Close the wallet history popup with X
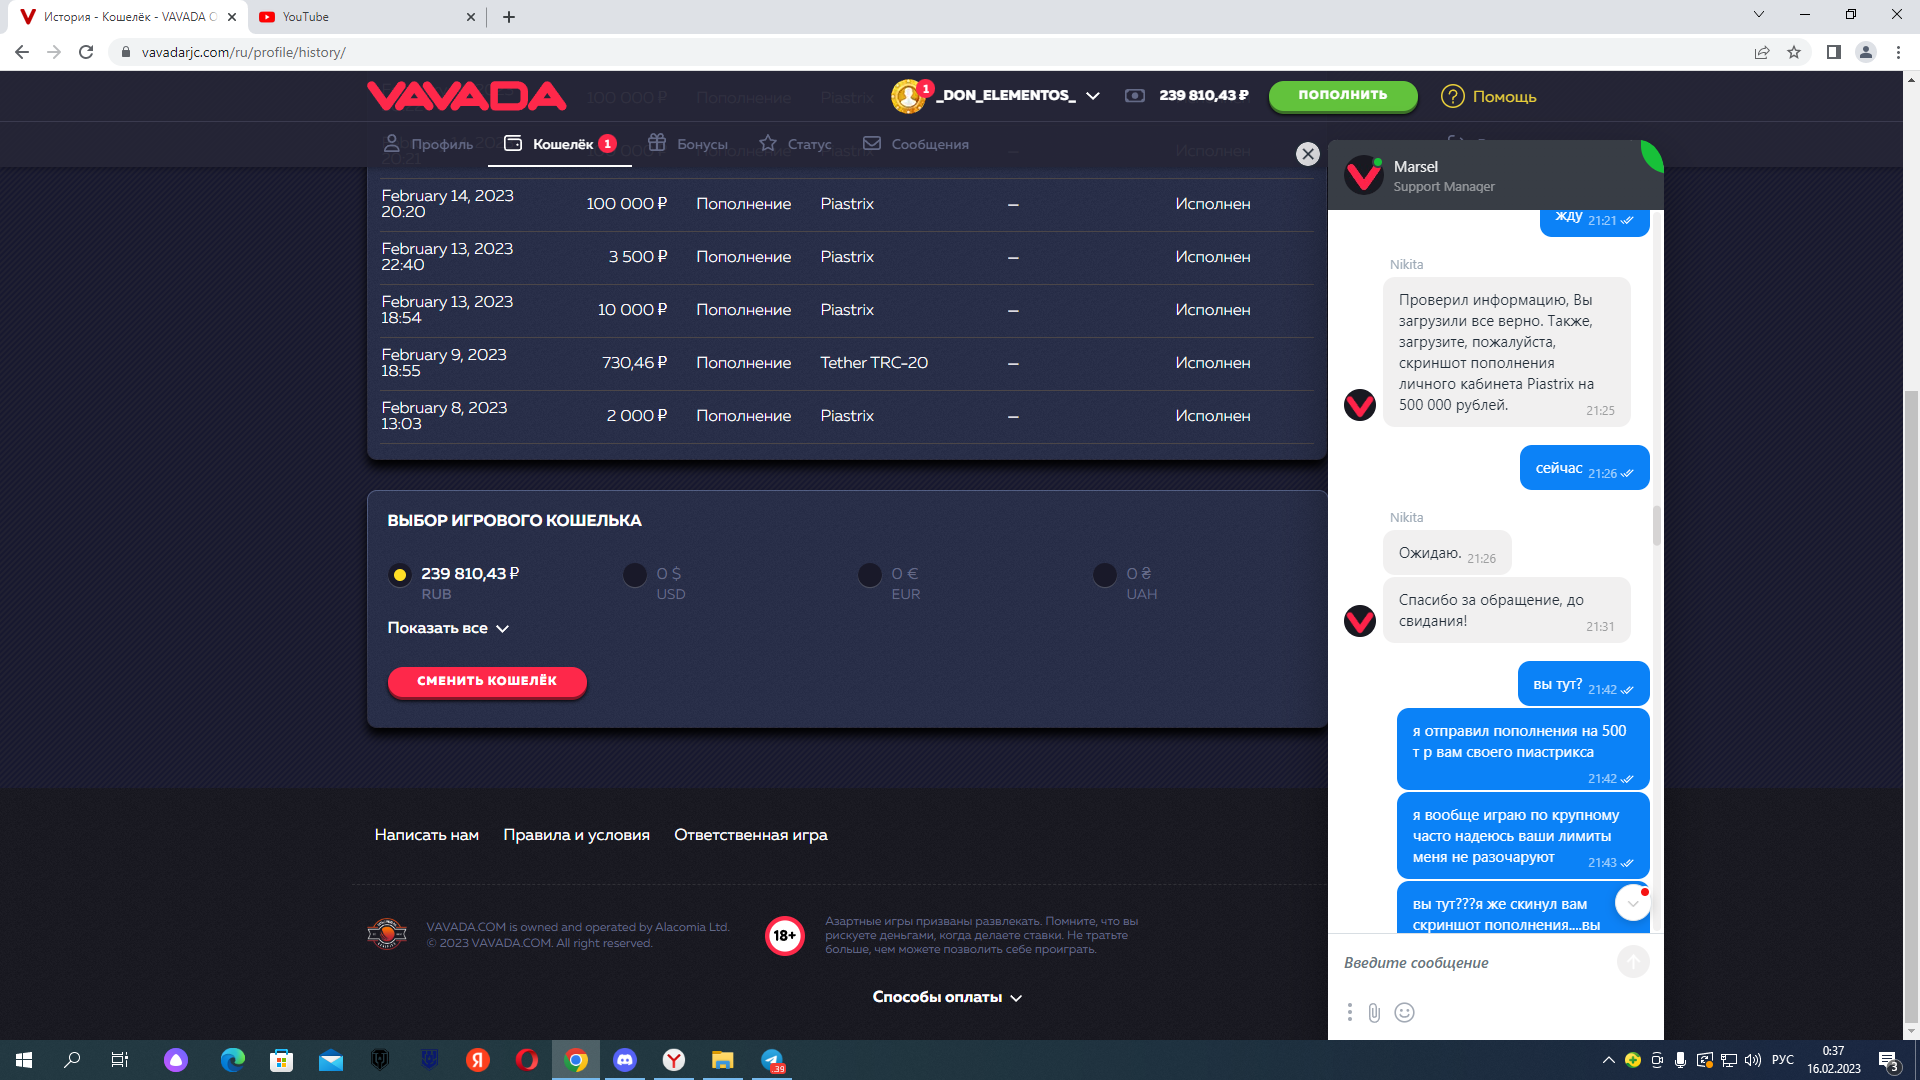The height and width of the screenshot is (1080, 1920). coord(1307,154)
